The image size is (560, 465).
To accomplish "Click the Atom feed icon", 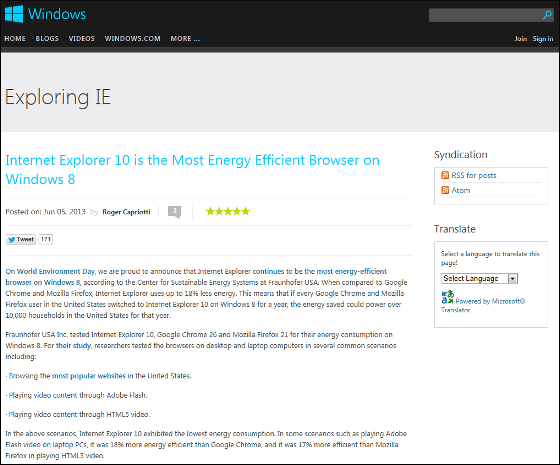I will (x=445, y=190).
